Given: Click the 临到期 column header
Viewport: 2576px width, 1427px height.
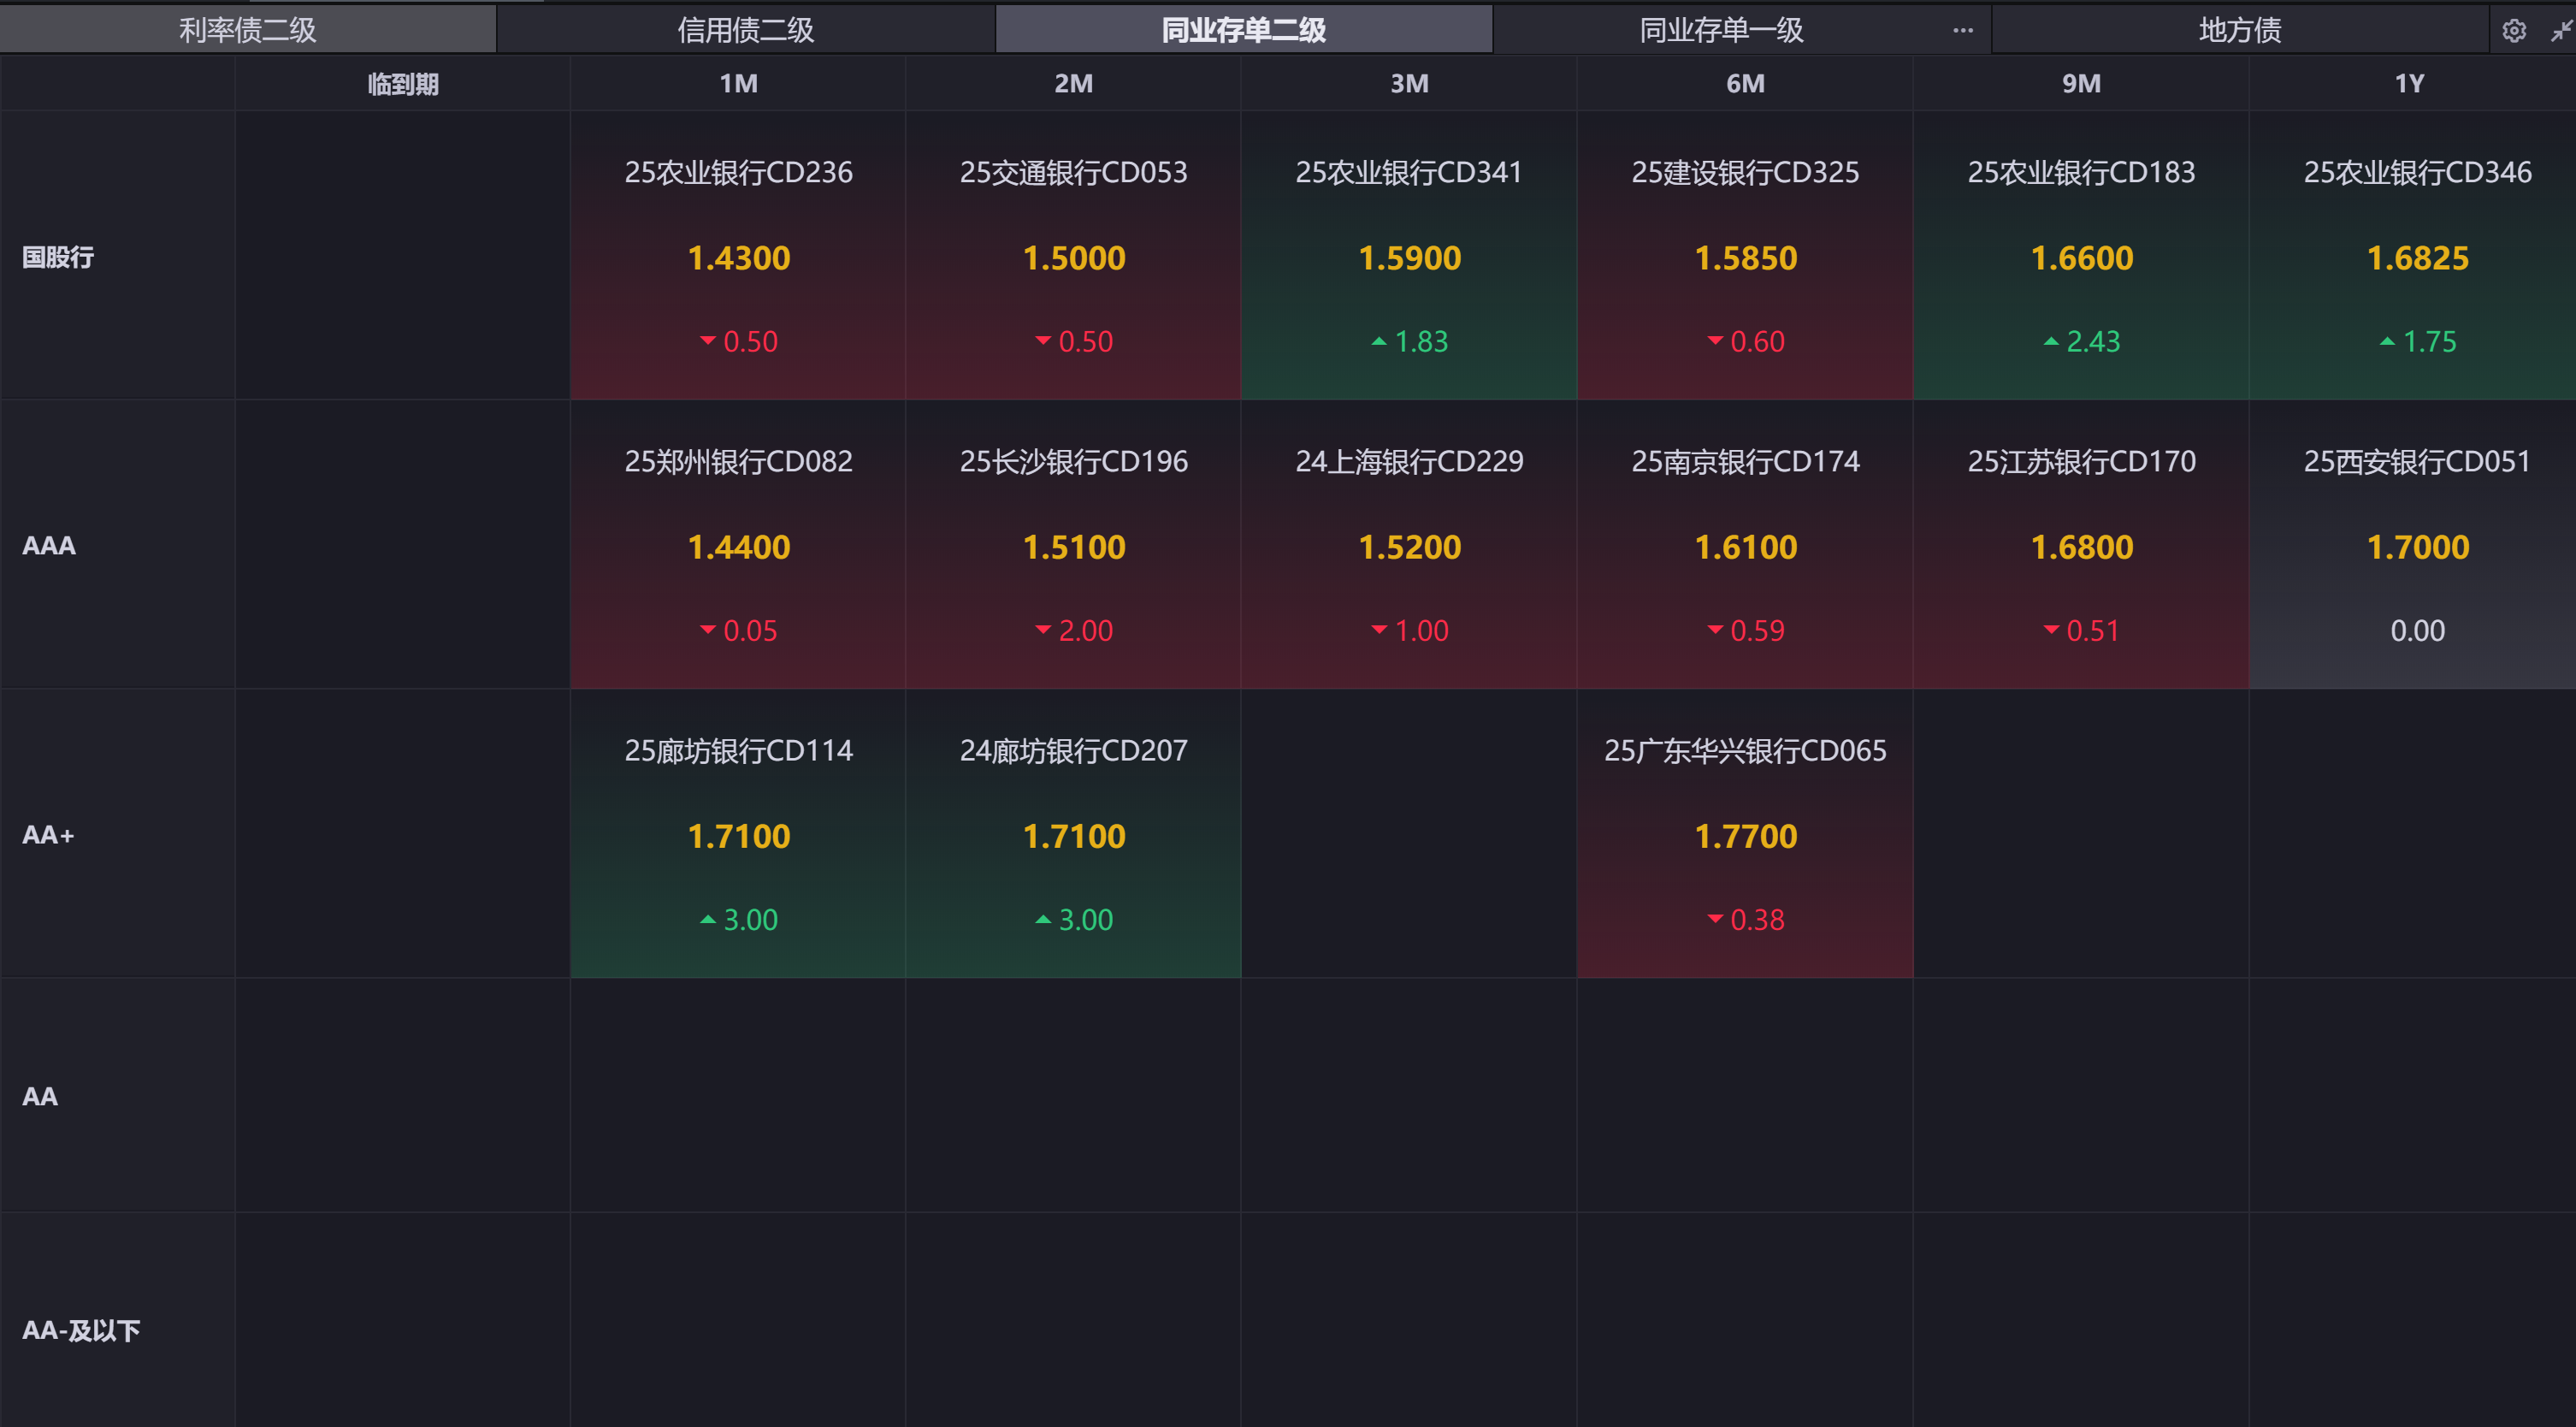Looking at the screenshot, I should [x=402, y=83].
